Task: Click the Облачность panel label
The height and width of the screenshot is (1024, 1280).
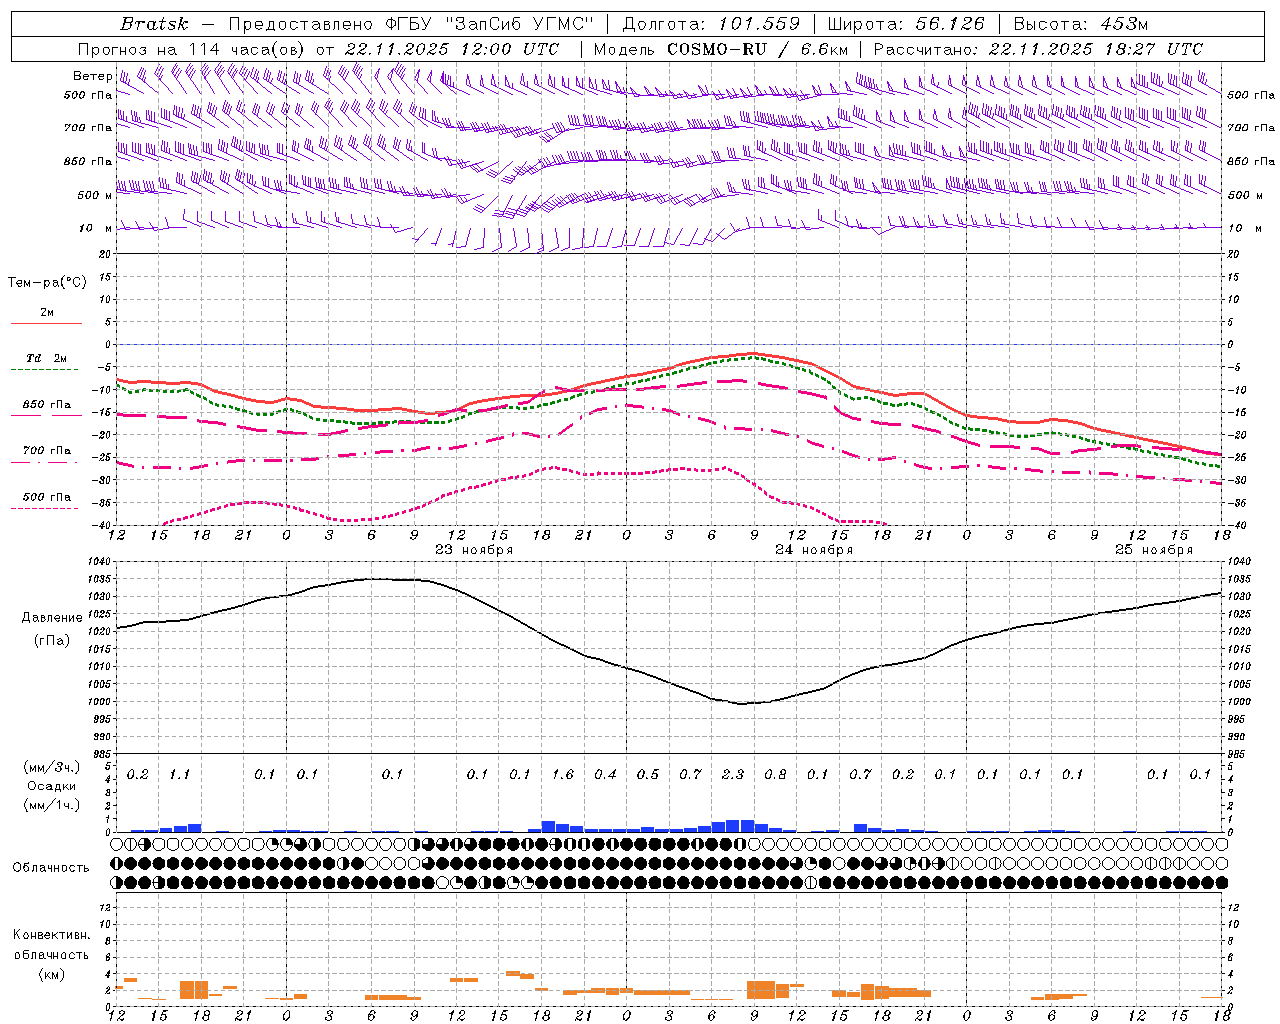Action: click(x=51, y=868)
